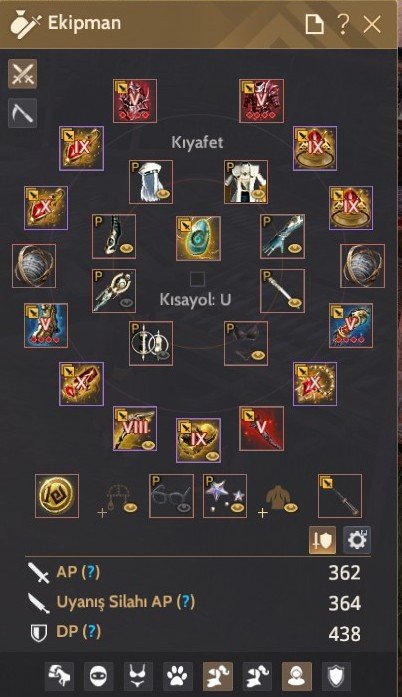Toggle the paw pet visibility icon
The height and width of the screenshot is (697, 402).
pos(178,677)
